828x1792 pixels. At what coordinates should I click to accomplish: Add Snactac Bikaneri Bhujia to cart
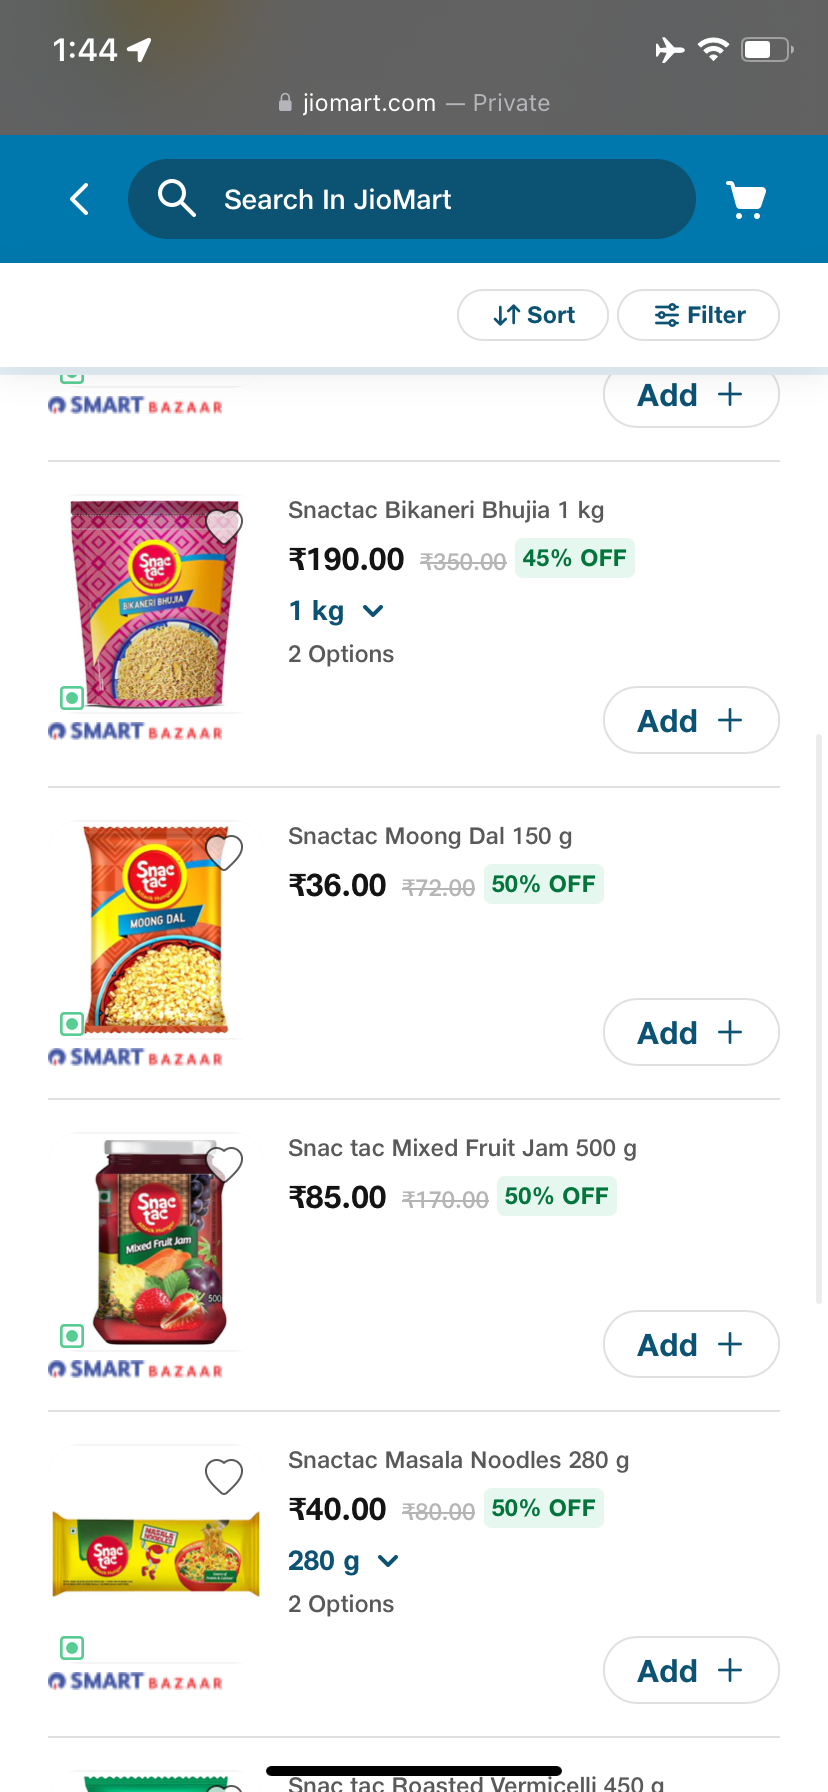click(691, 720)
